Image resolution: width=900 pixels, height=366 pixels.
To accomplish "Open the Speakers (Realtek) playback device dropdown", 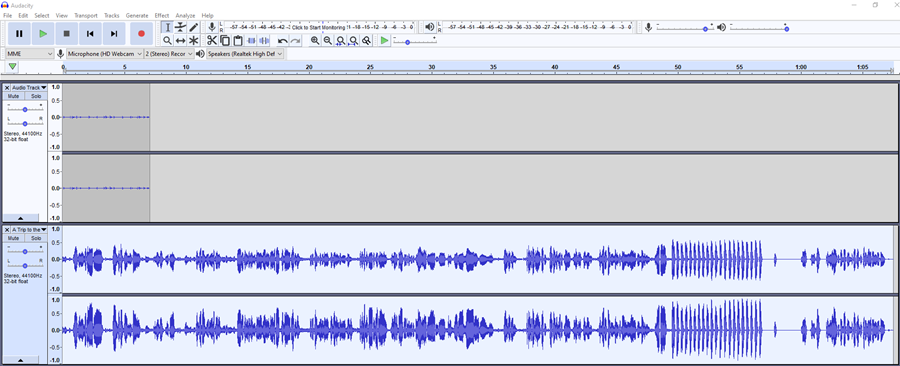I will coord(245,53).
